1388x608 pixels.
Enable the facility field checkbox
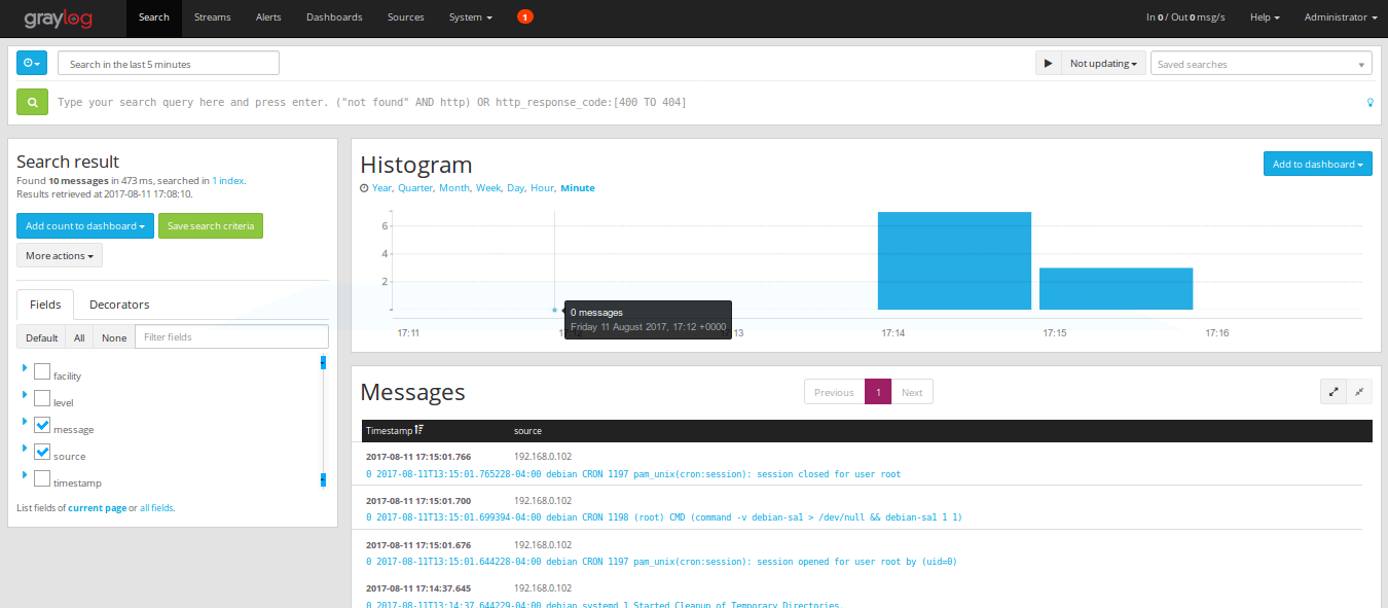pos(42,369)
